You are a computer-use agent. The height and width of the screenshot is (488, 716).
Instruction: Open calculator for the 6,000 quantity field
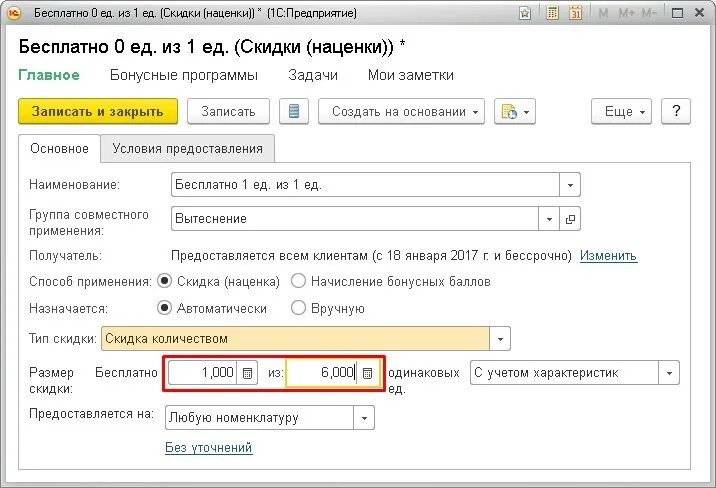(368, 373)
